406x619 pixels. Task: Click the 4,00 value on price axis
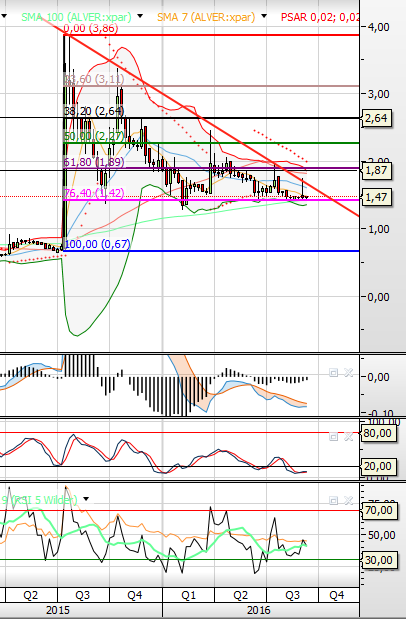[378, 27]
